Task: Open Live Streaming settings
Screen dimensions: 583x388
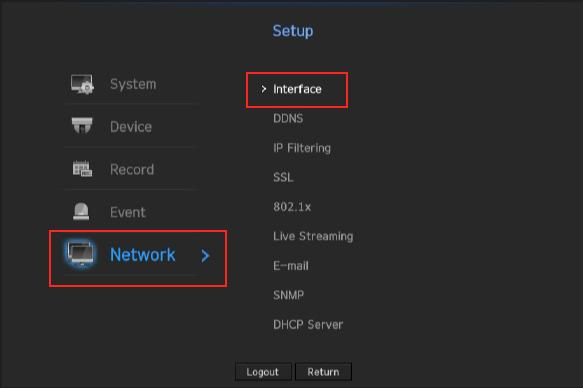Action: 313,236
